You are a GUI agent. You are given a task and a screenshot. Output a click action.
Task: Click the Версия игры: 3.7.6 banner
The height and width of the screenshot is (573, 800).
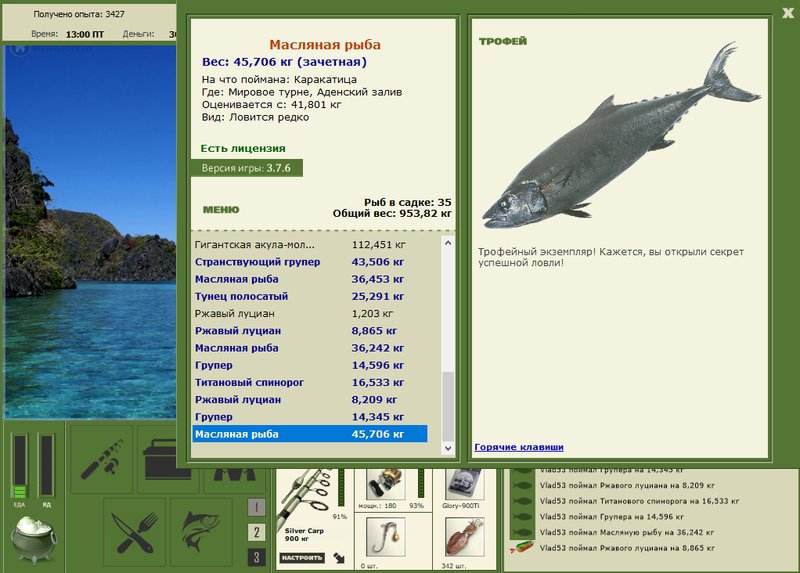246,168
